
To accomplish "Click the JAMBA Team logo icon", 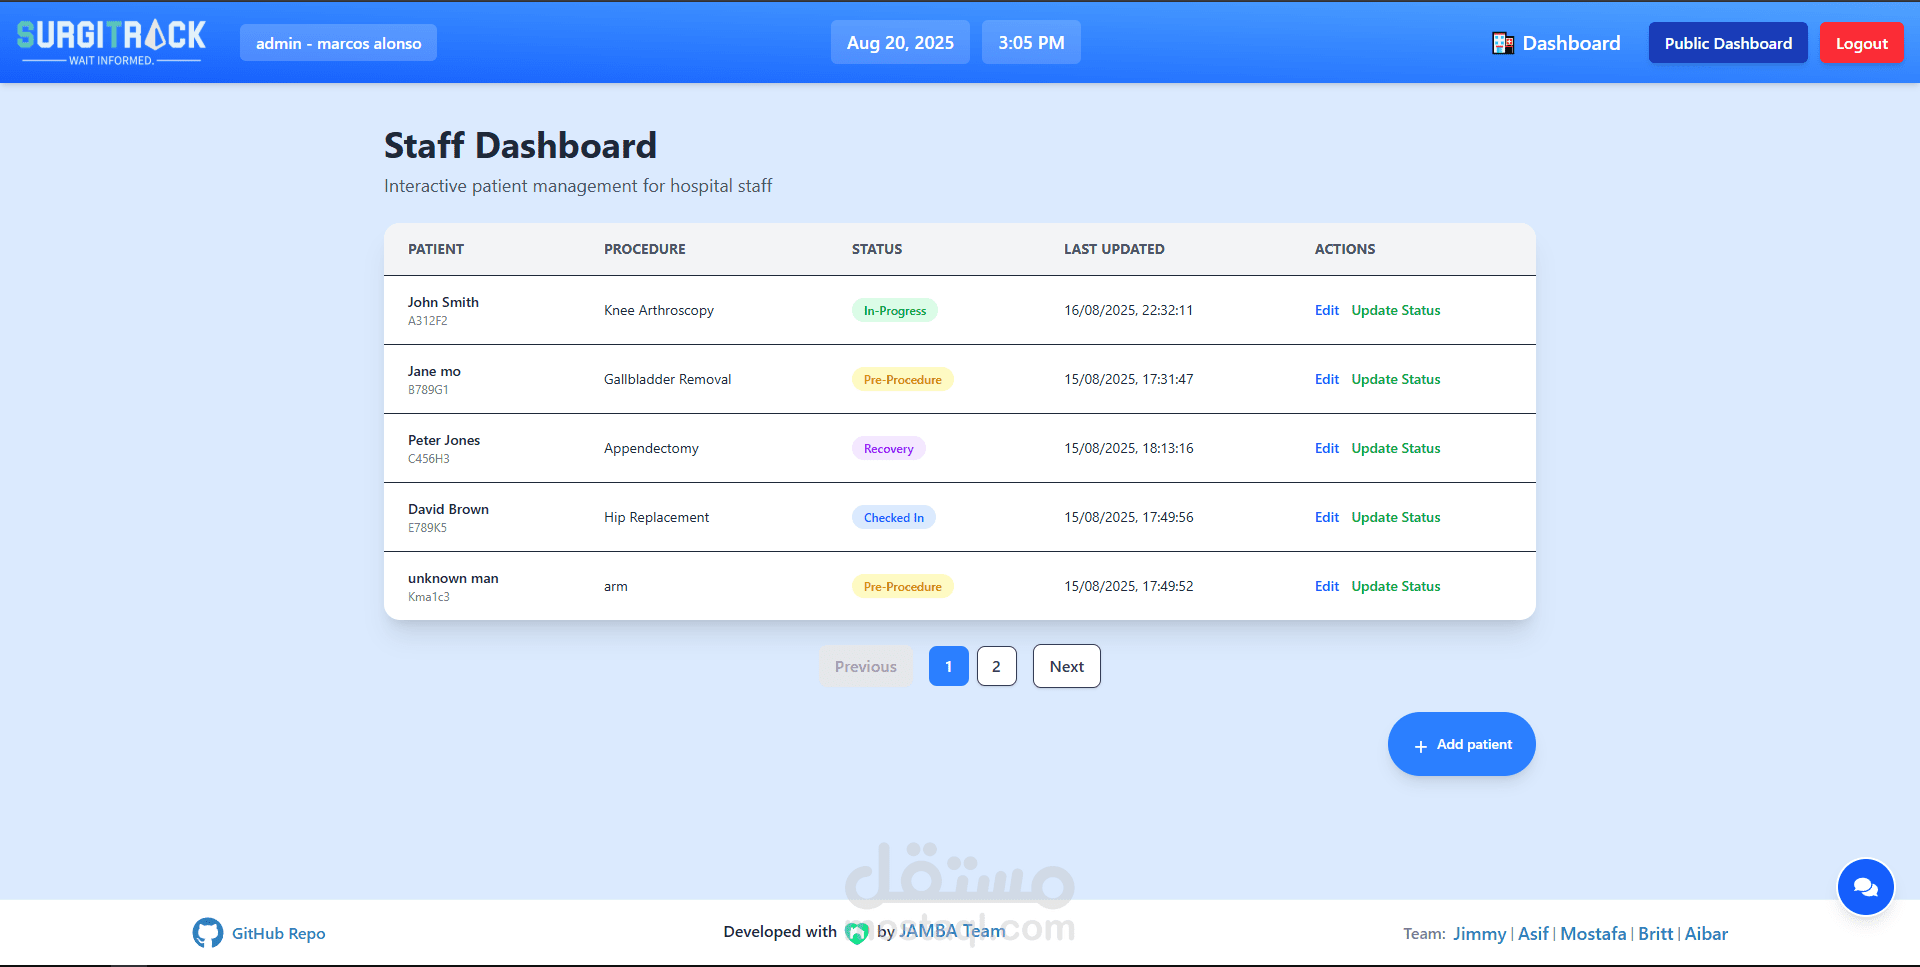I will click(x=858, y=932).
